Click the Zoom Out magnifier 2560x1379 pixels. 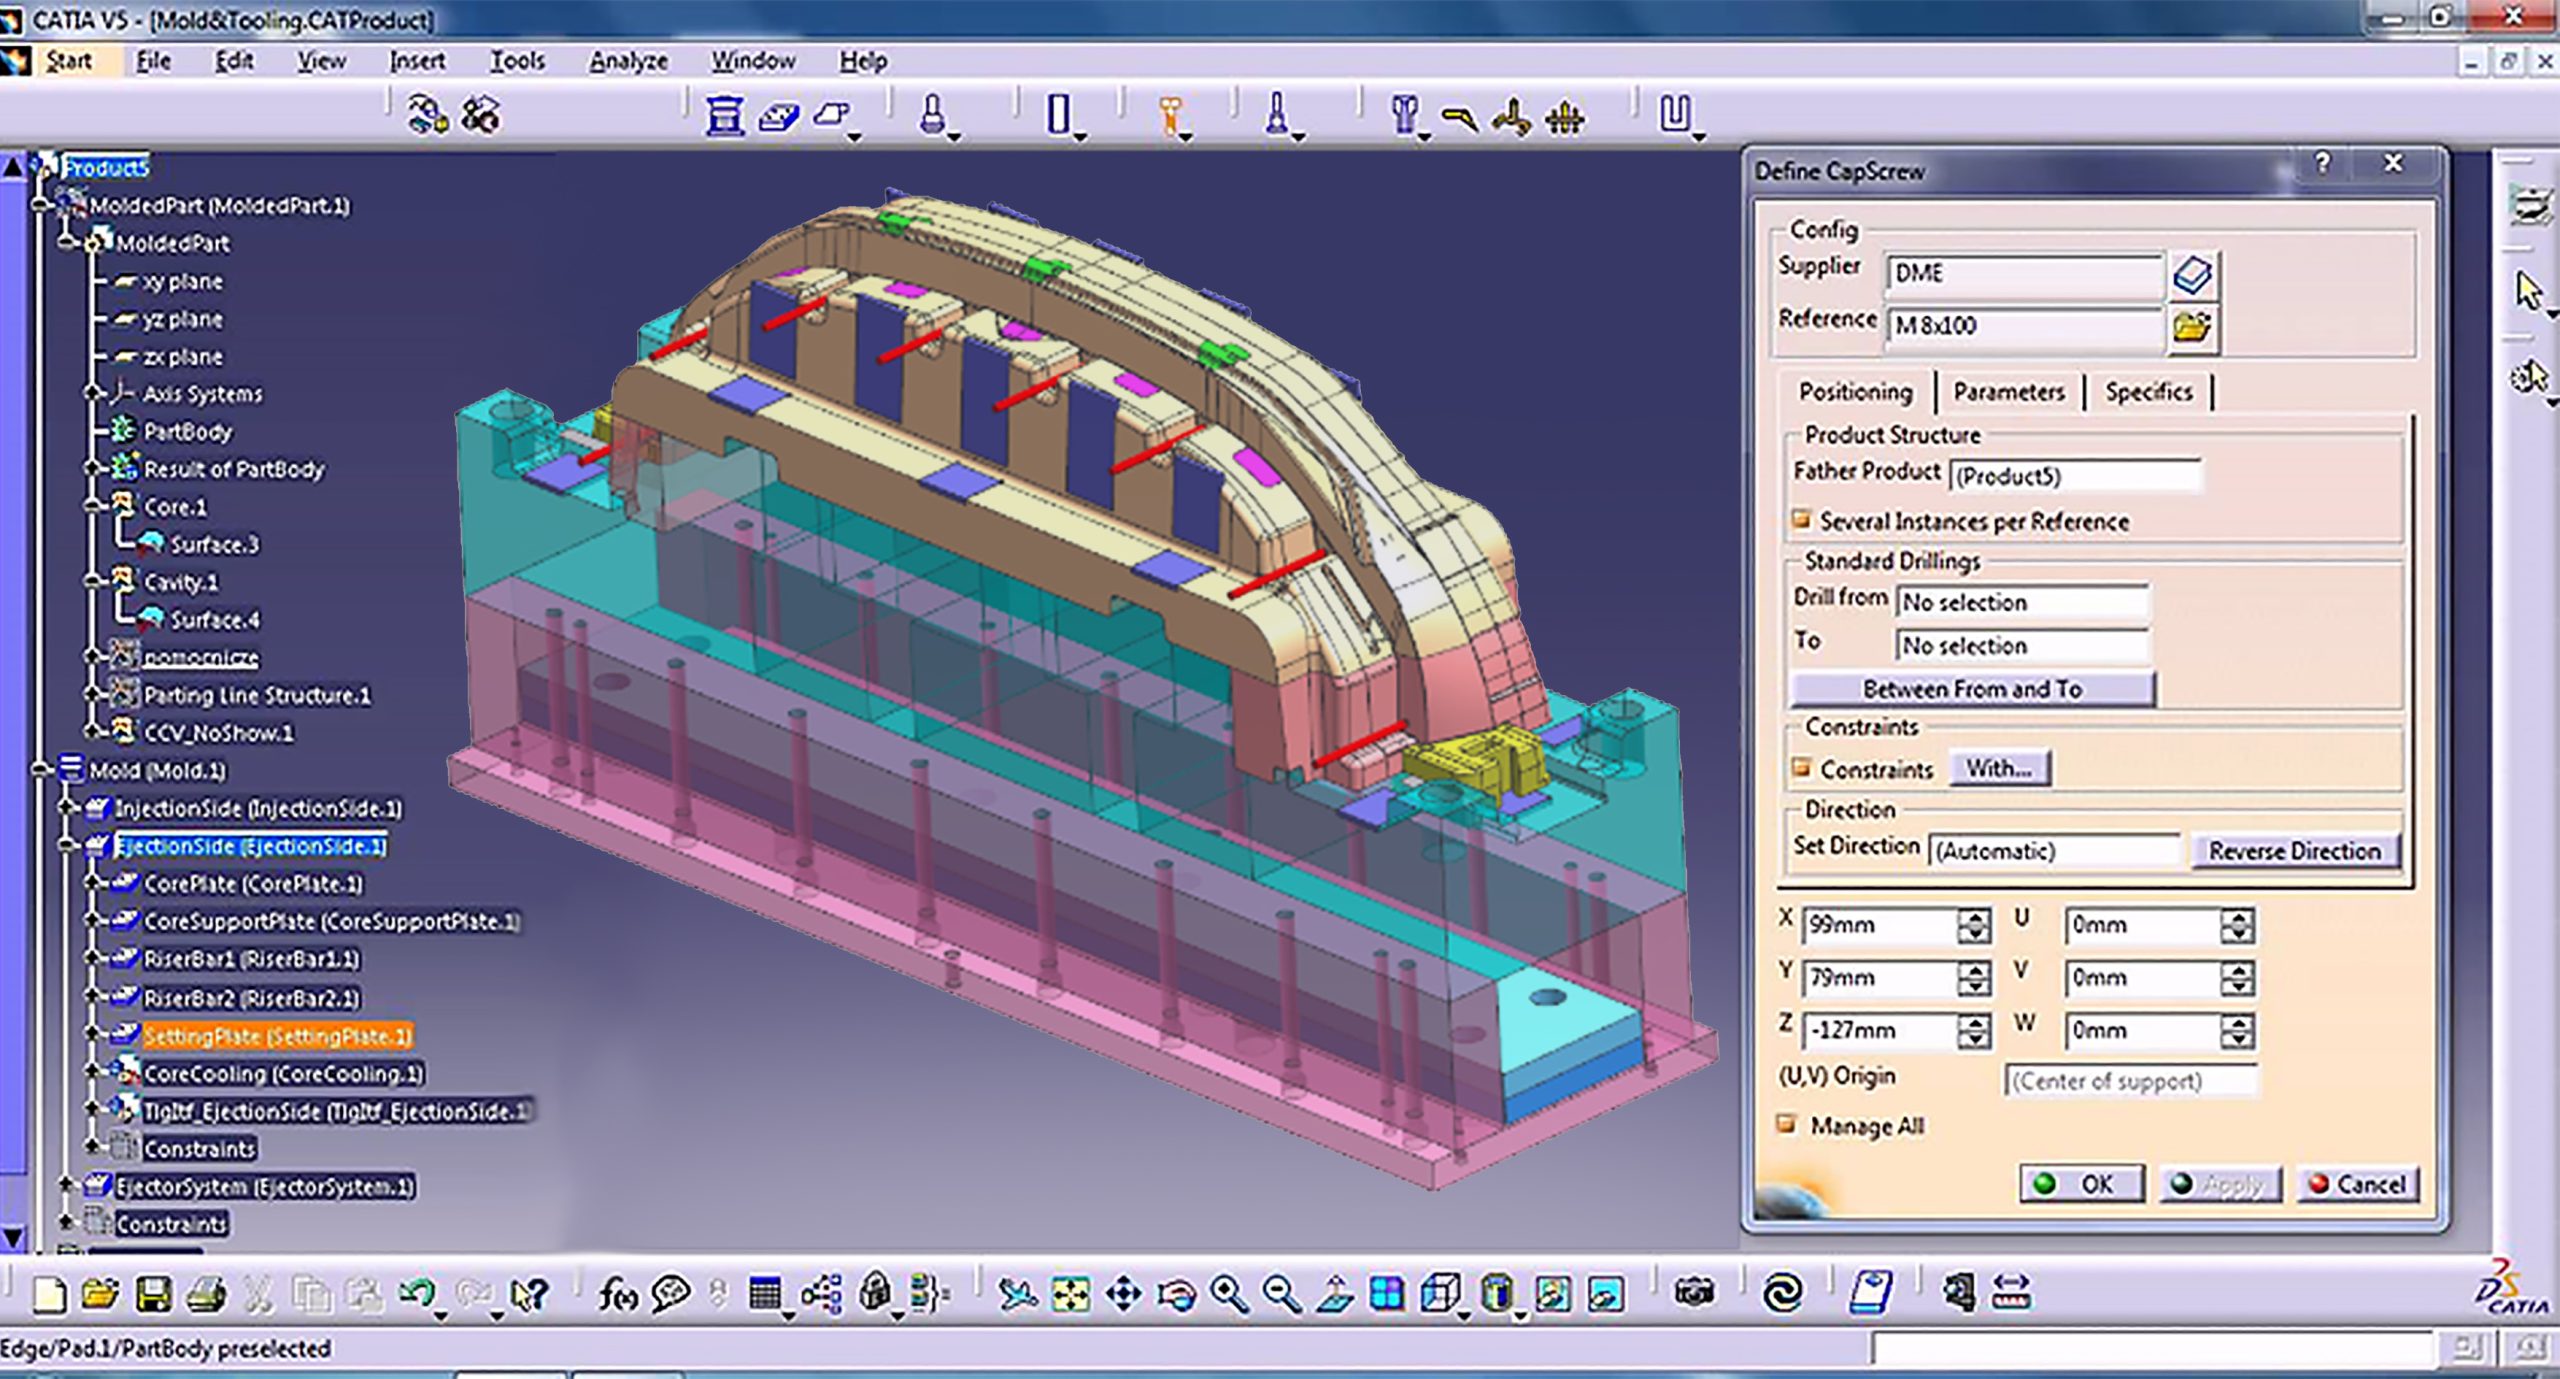pos(1281,1294)
